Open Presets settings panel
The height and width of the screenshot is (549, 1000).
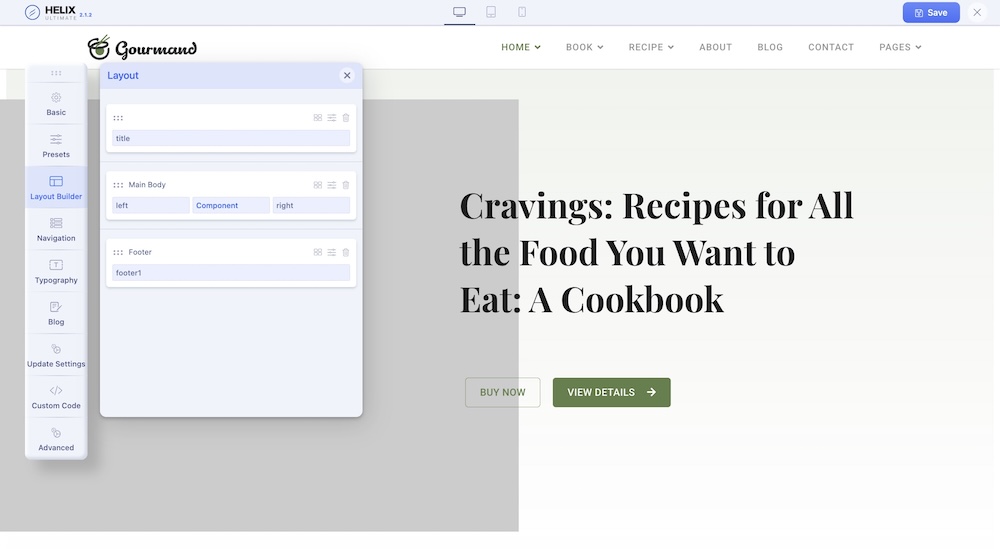coord(56,146)
